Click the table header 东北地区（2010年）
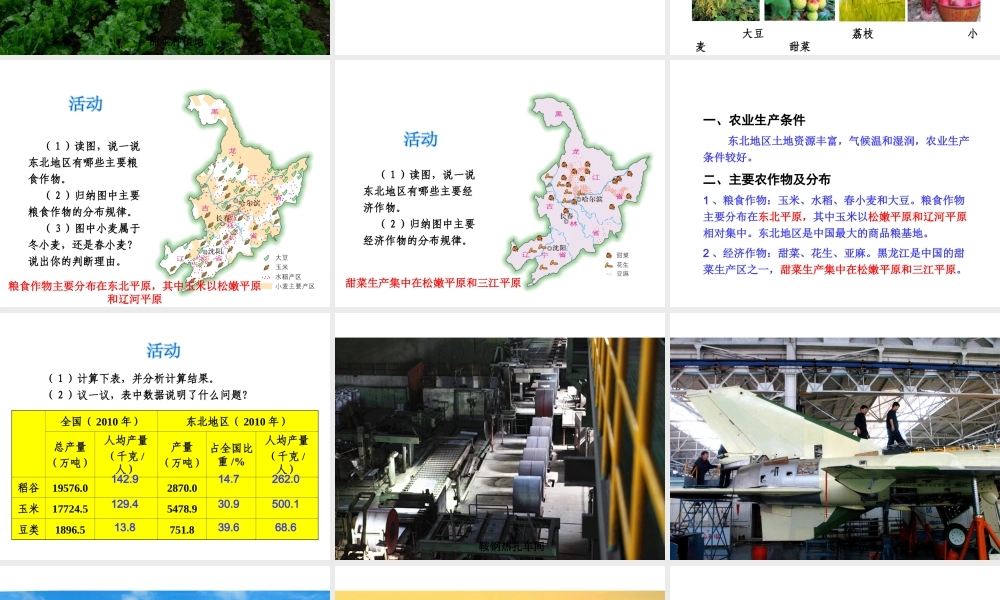1000x600 pixels. click(236, 421)
